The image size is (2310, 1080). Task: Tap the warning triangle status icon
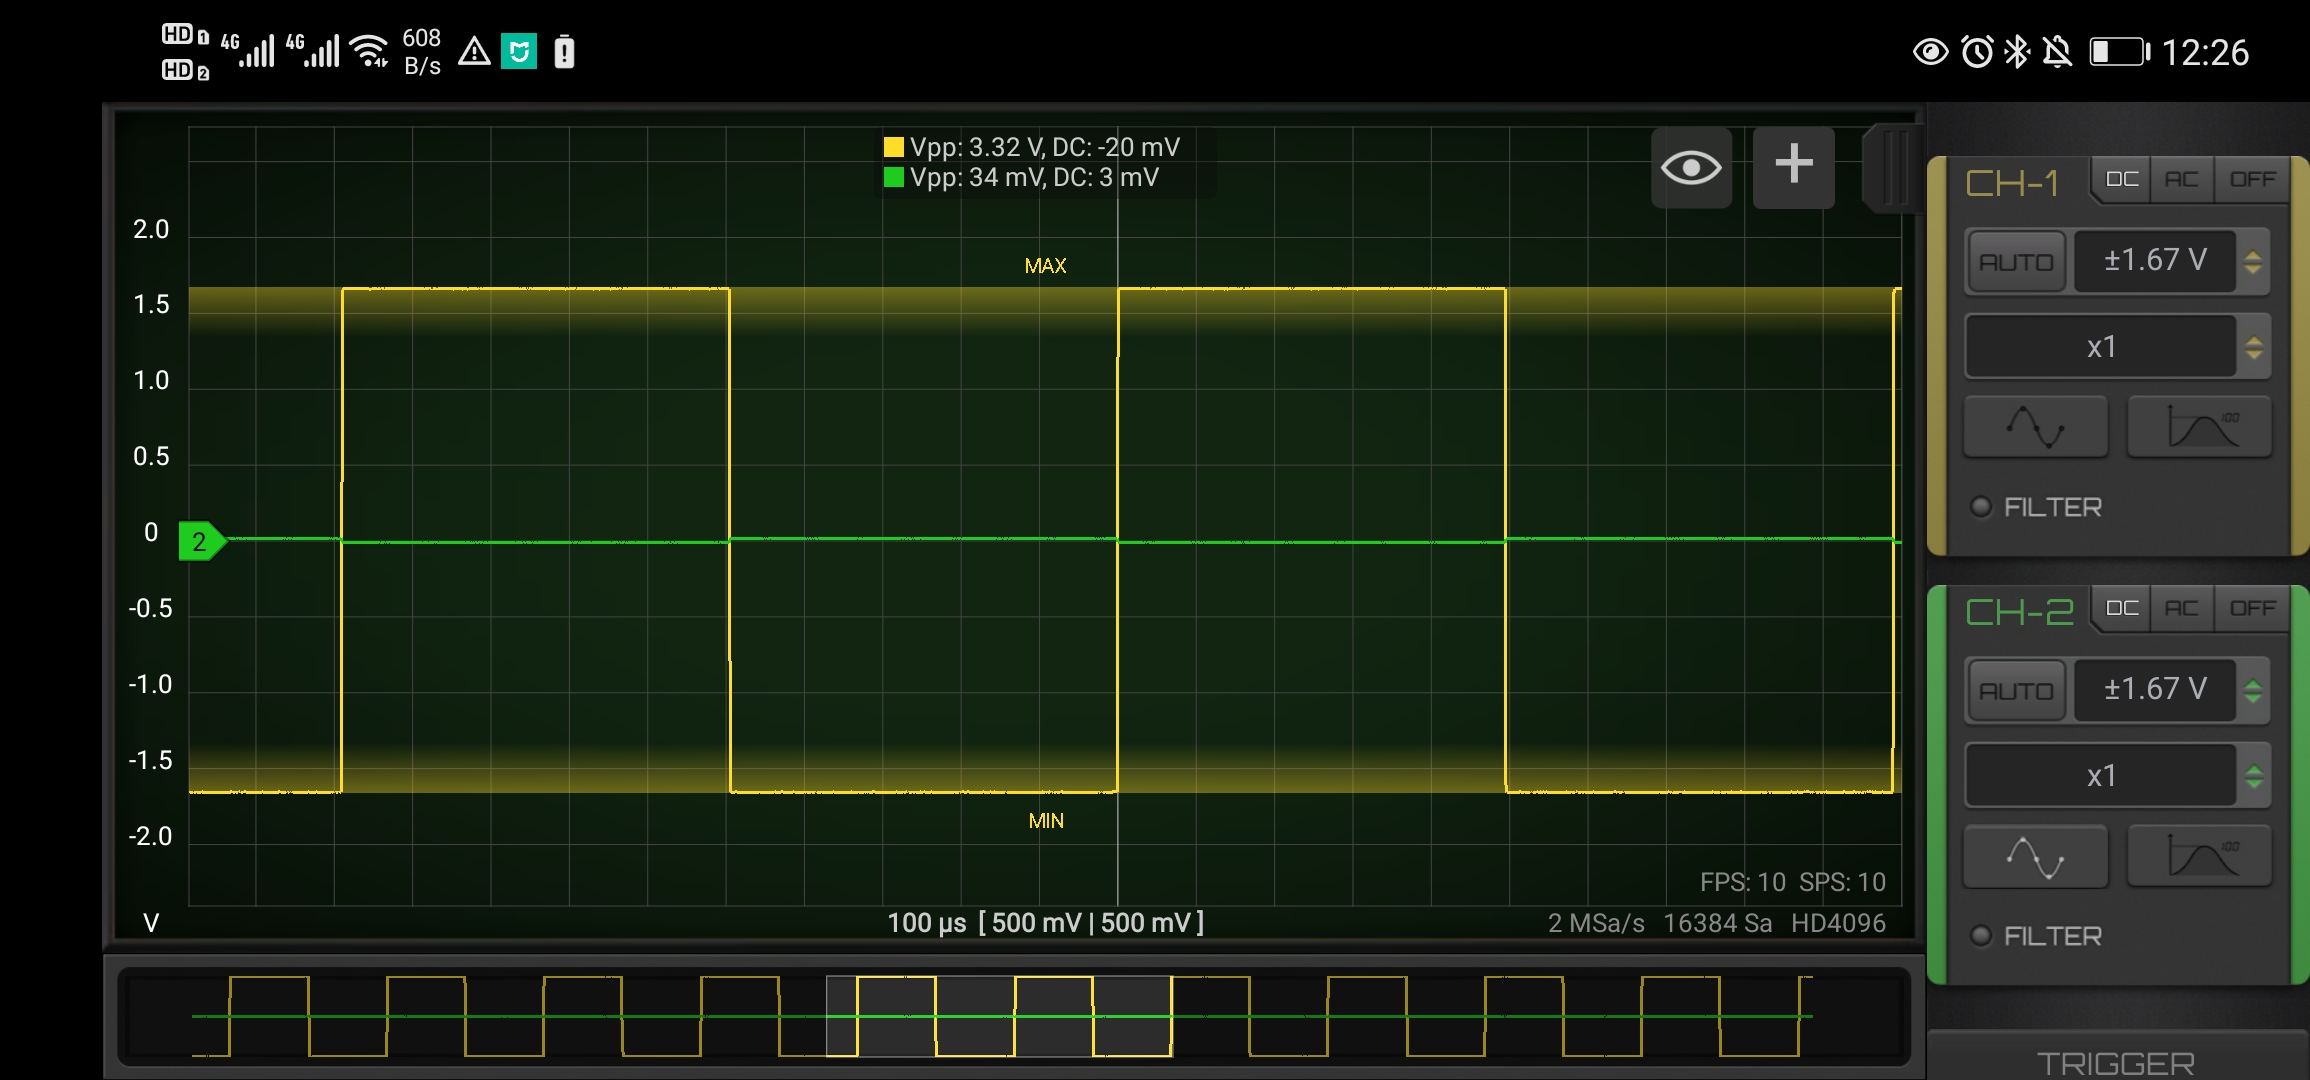pos(474,51)
